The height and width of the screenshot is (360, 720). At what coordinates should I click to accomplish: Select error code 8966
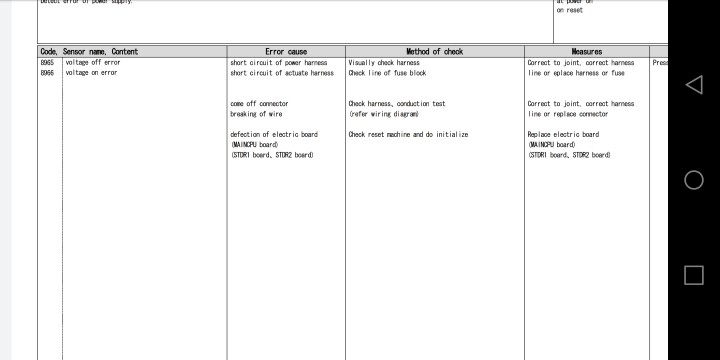click(47, 73)
